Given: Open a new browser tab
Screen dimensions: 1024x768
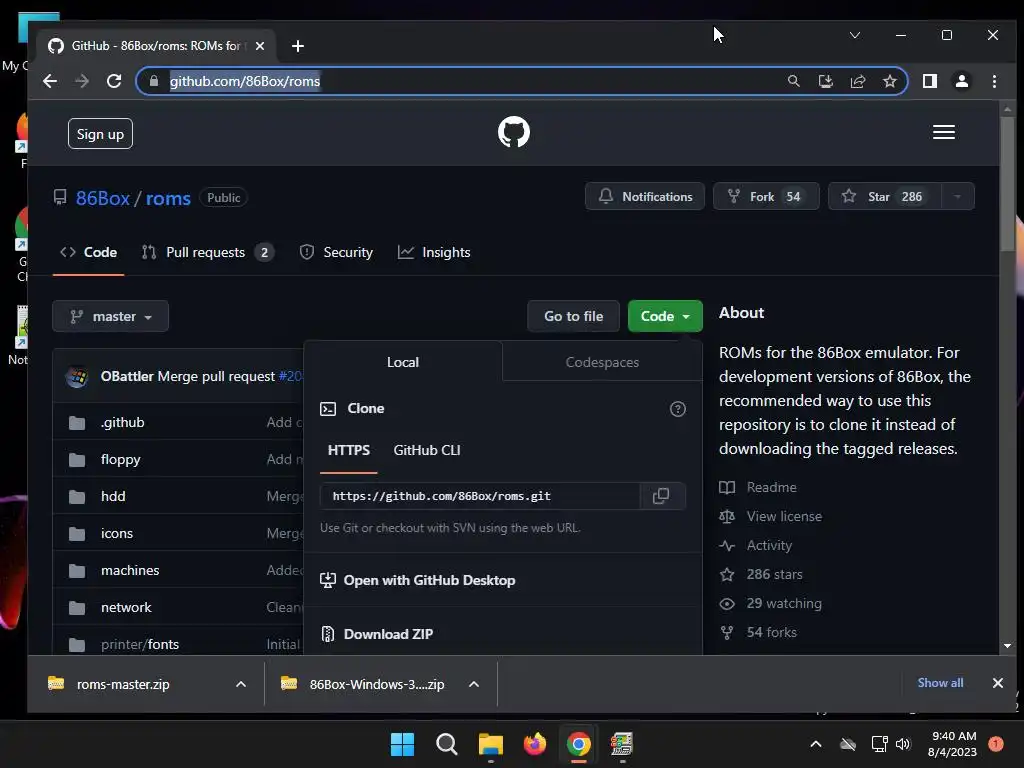Looking at the screenshot, I should click(298, 46).
